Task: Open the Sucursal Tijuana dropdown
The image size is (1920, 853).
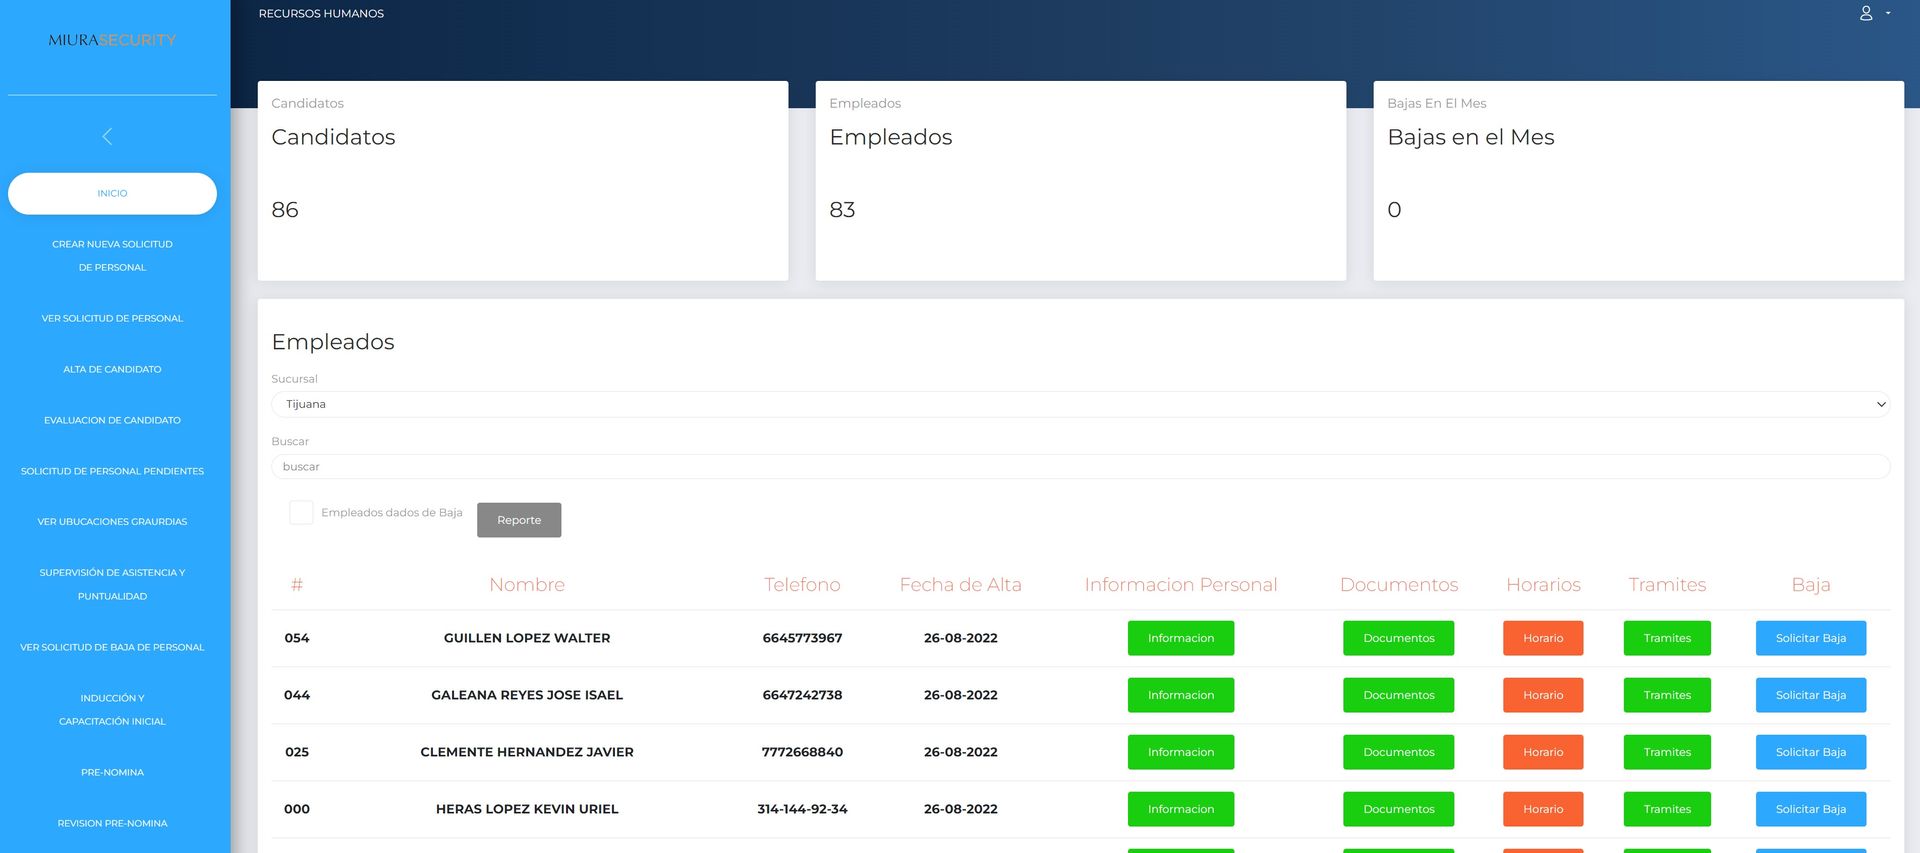Action: [1080, 404]
